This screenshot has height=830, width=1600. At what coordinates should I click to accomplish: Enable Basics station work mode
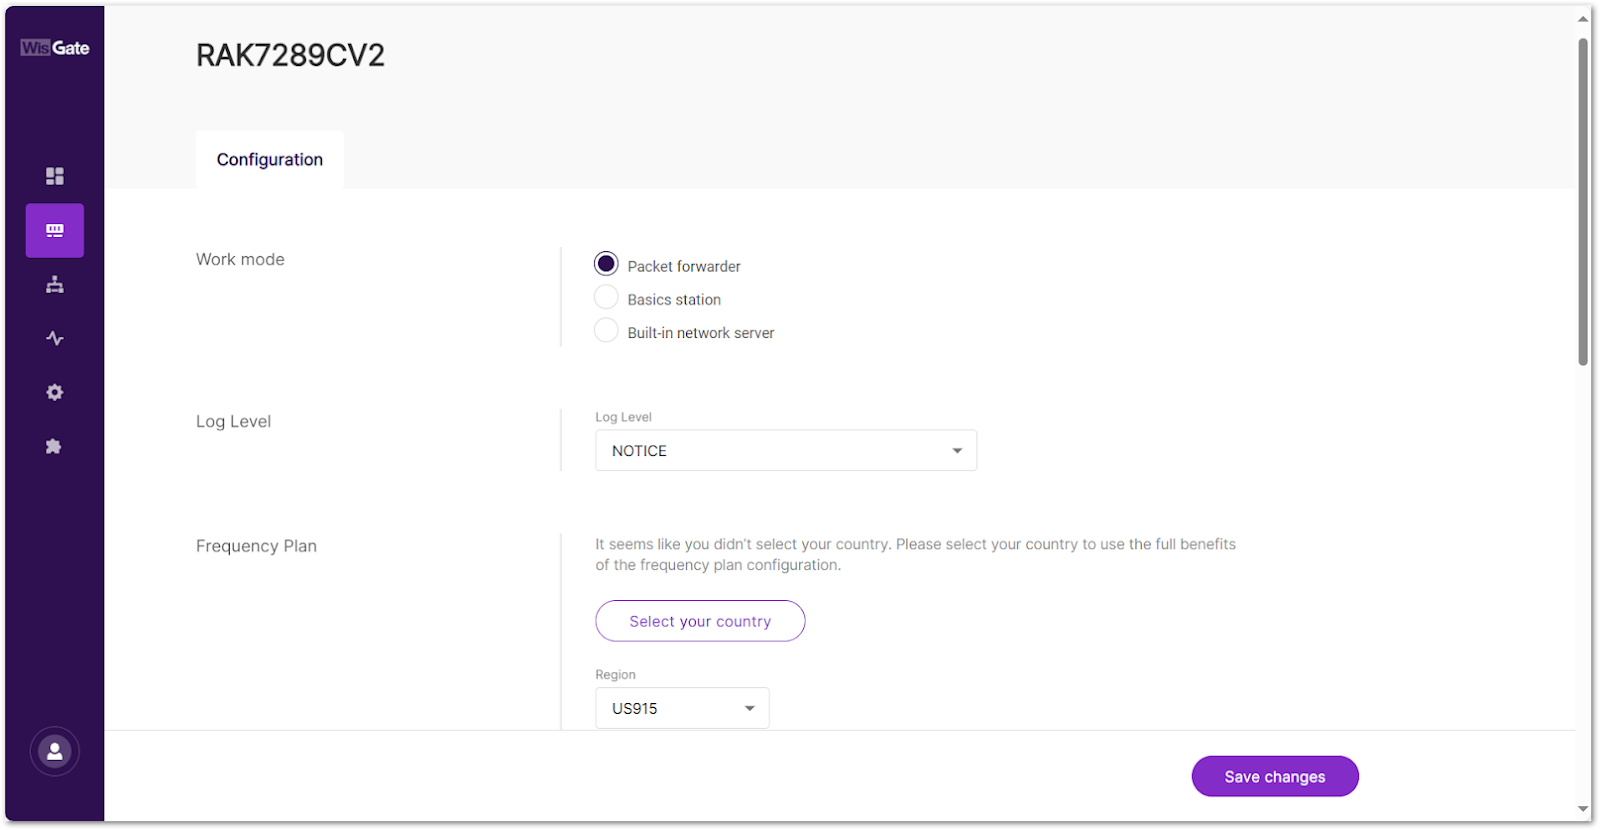pyautogui.click(x=606, y=296)
